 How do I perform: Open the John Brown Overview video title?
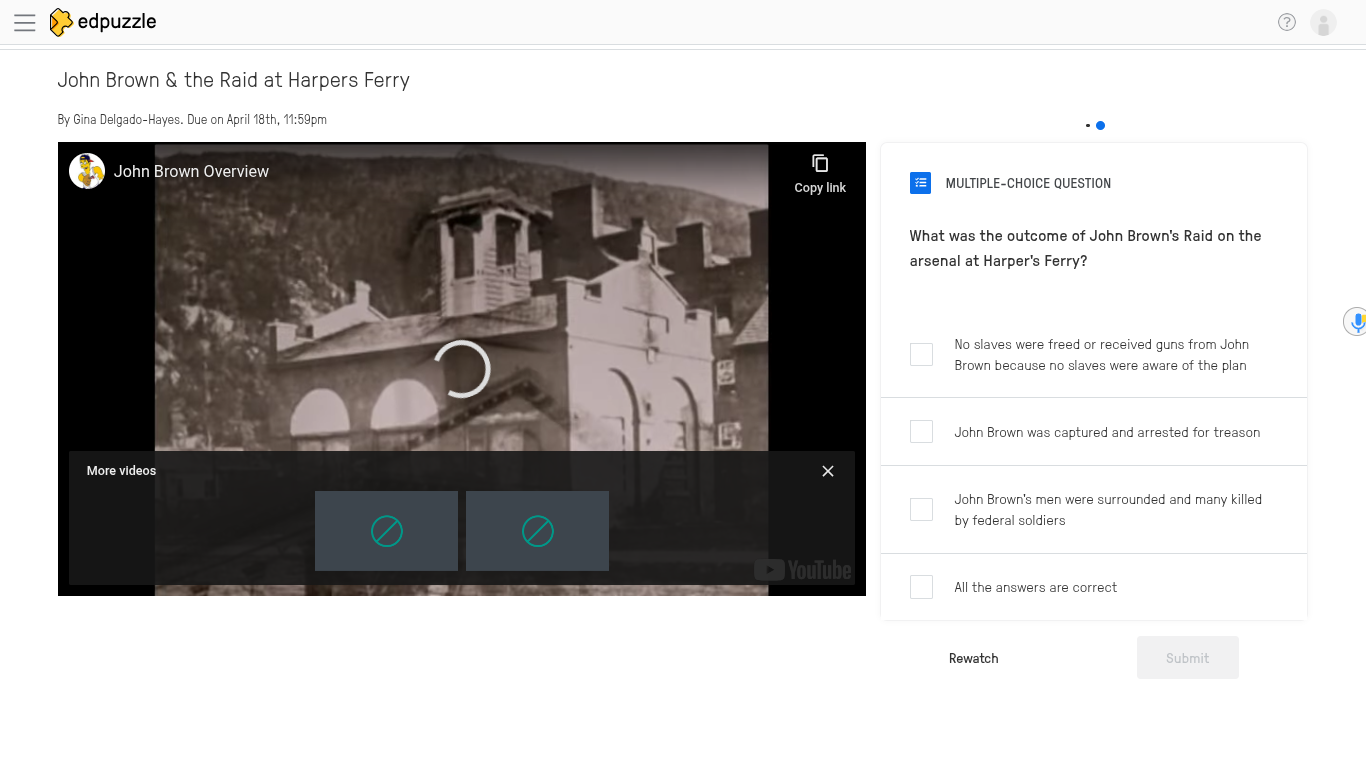[x=191, y=171]
